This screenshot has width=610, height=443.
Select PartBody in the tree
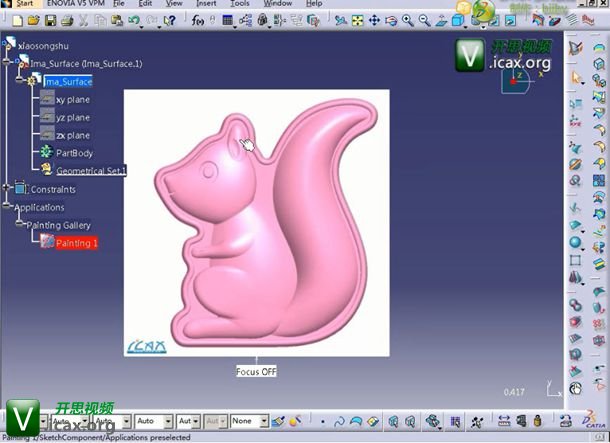pos(74,153)
